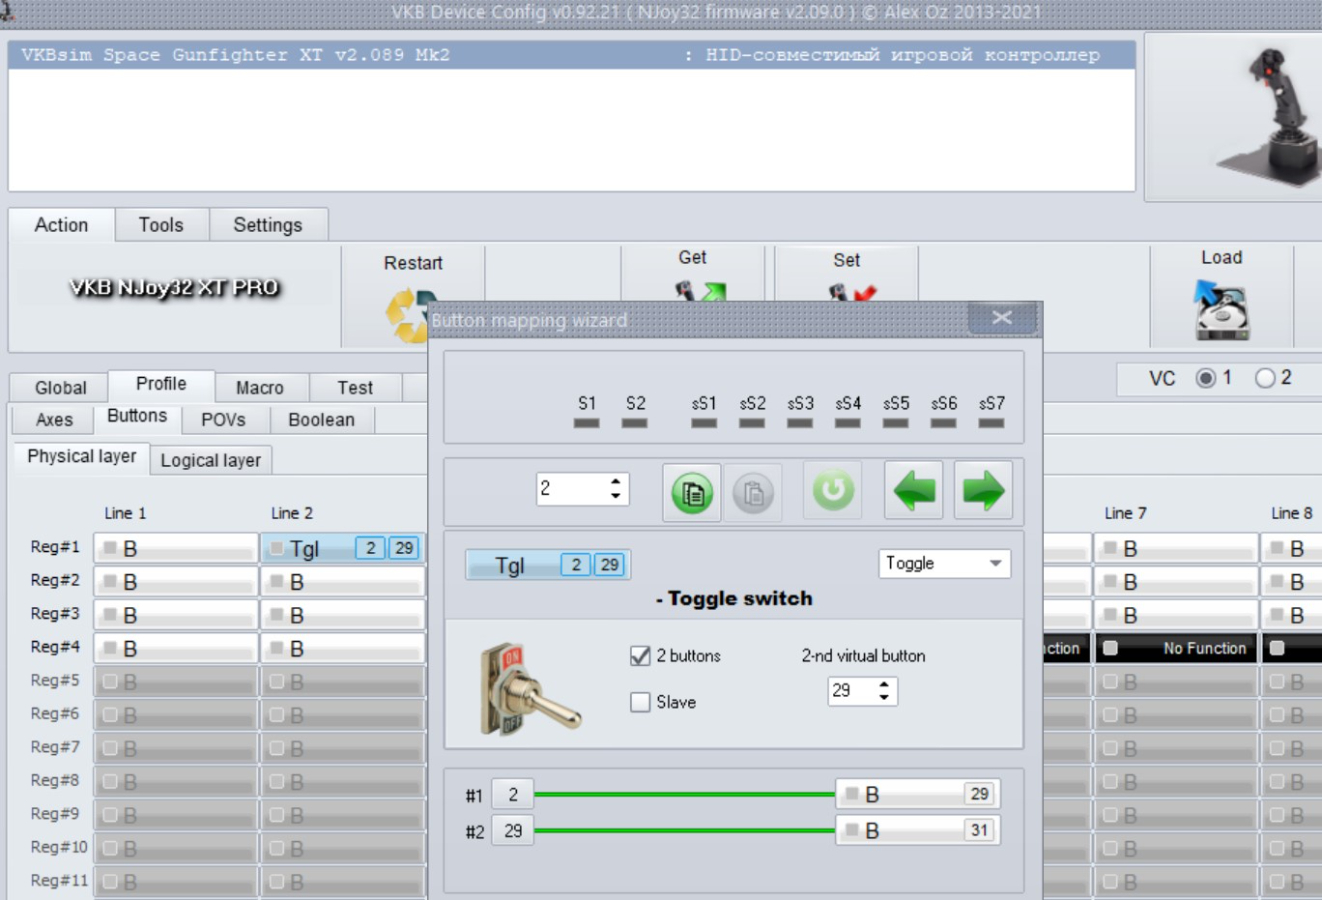This screenshot has height=900, width=1322.
Task: Select Line 2 Reg#4 B cell
Action: coord(343,648)
